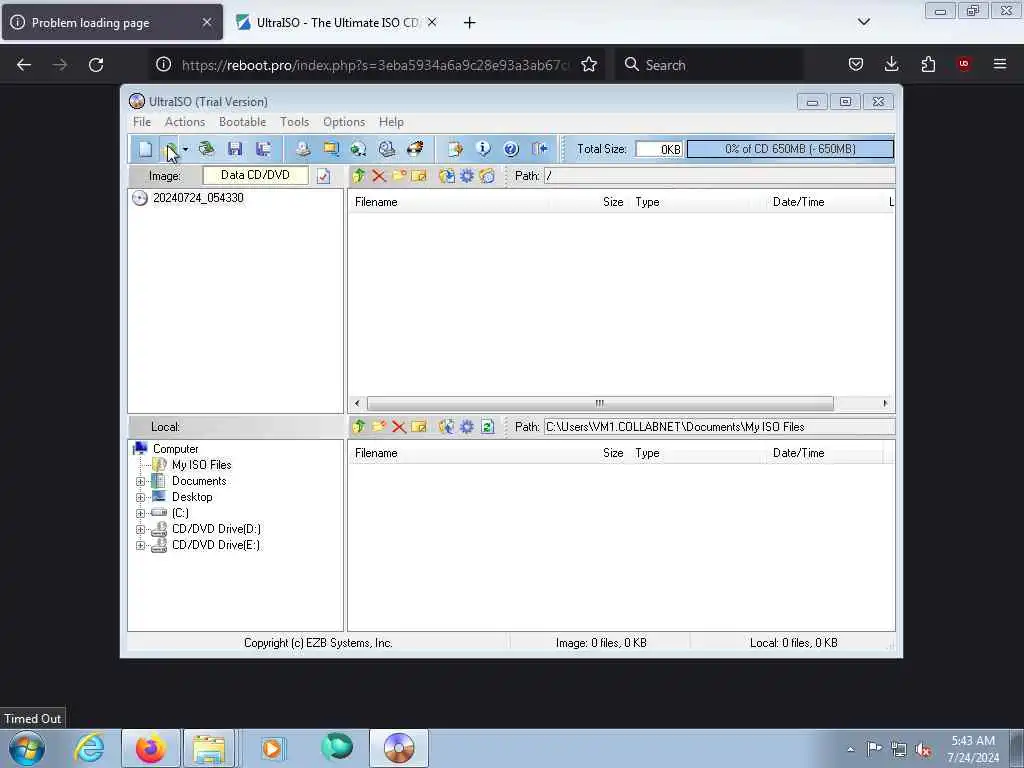Image resolution: width=1024 pixels, height=768 pixels.
Task: Click the gear icon in the Local pane toolbar
Action: coord(467,426)
